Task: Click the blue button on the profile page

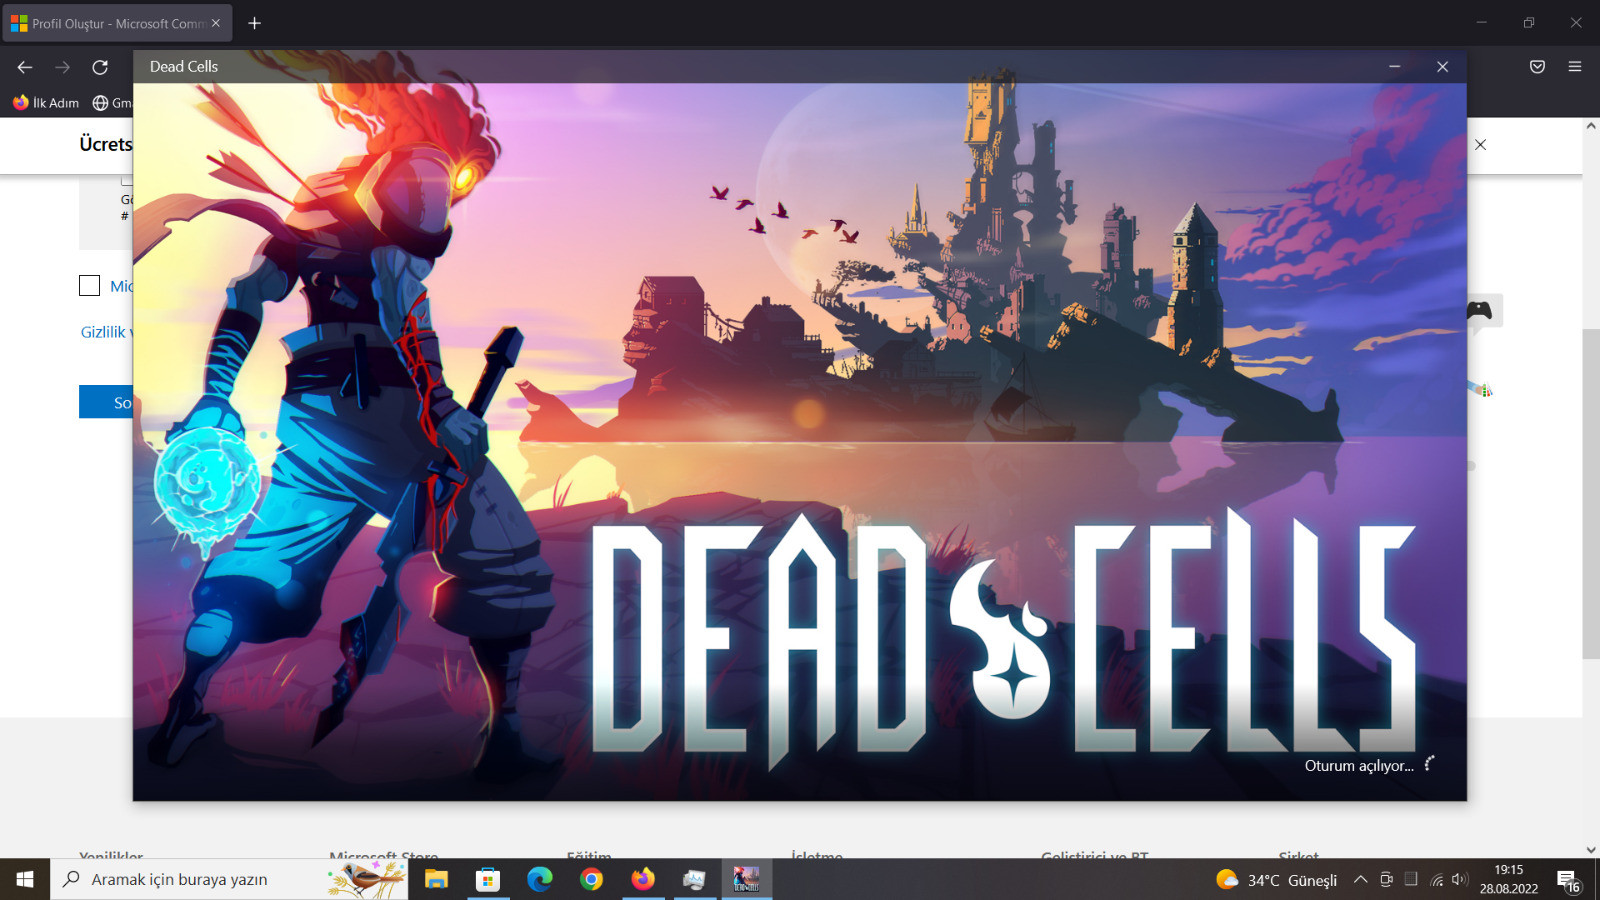Action: [x=106, y=402]
